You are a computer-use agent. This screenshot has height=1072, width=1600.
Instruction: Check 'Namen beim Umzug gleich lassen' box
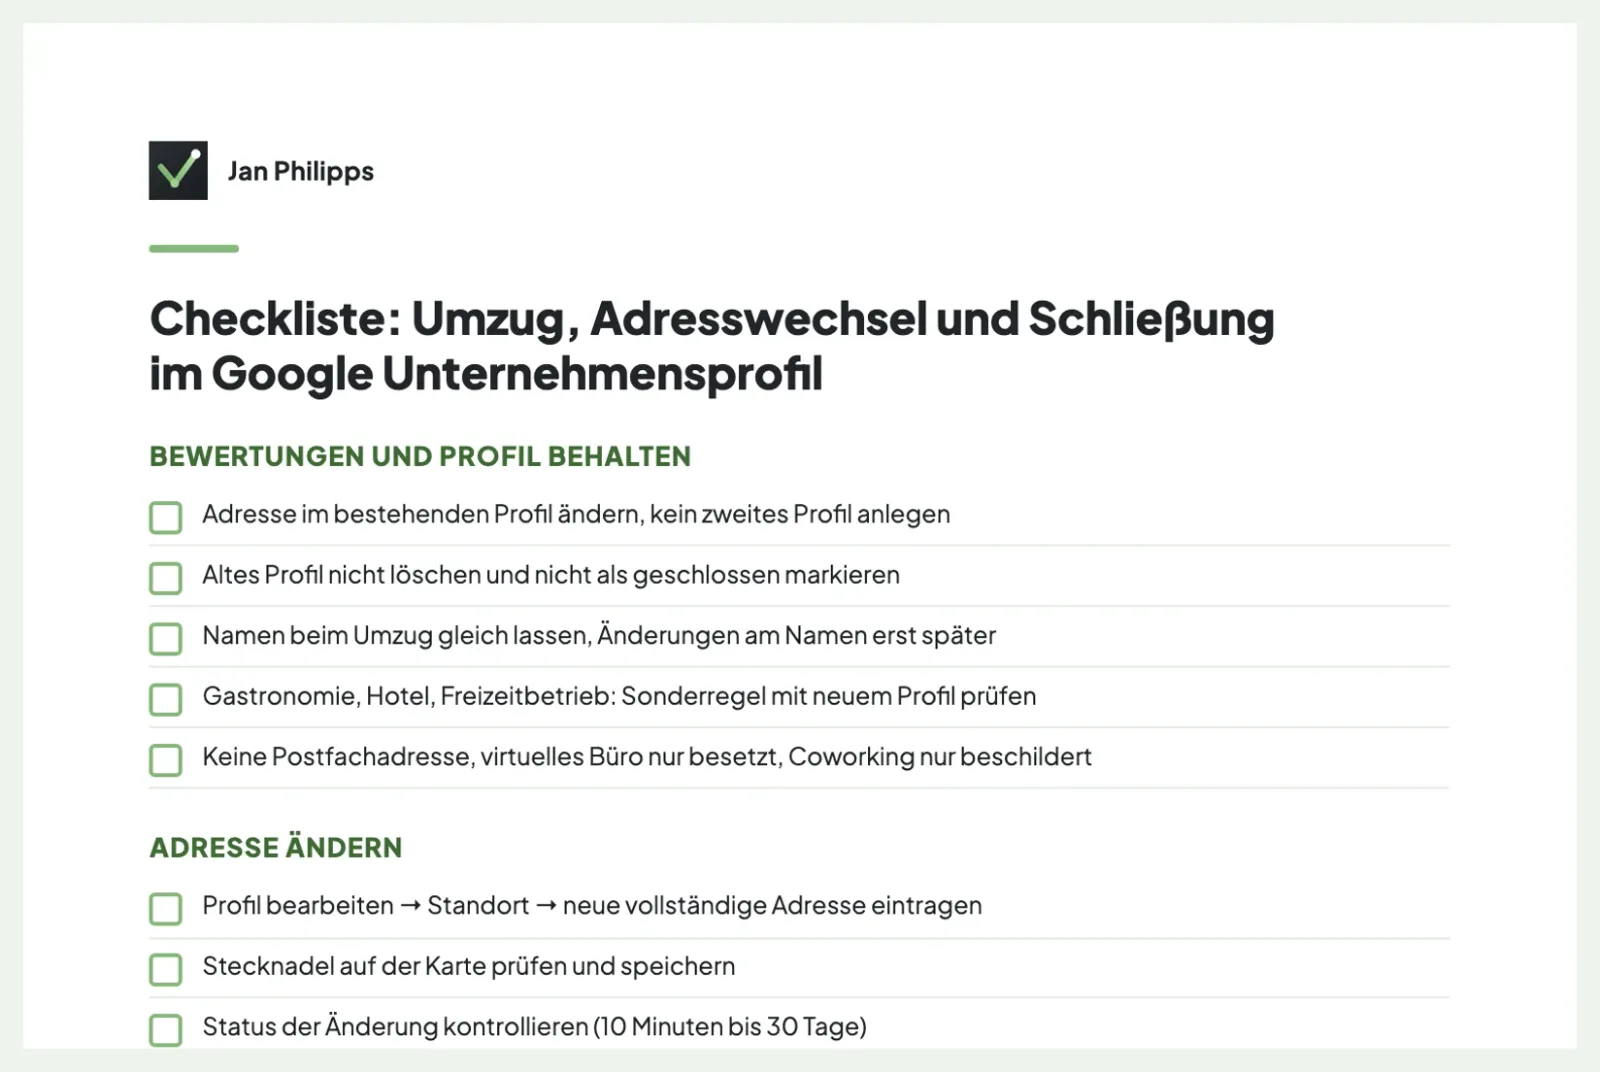coord(166,639)
